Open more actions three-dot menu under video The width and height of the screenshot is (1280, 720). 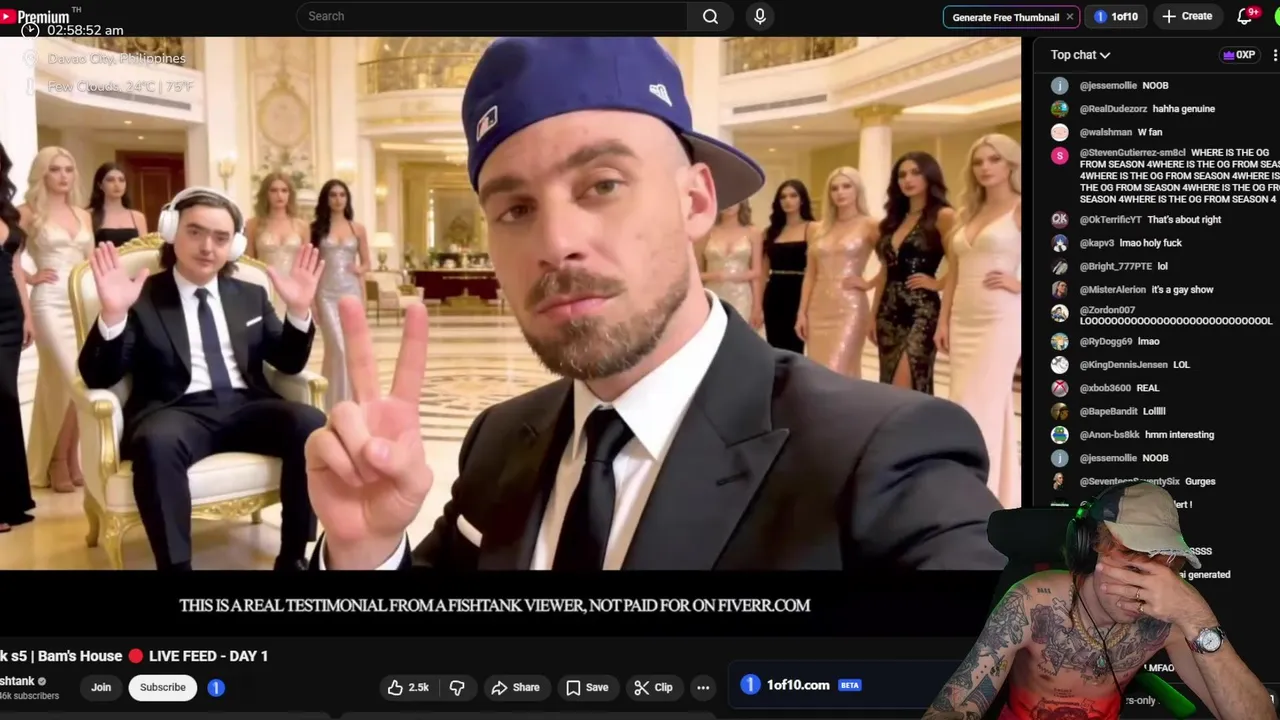[x=703, y=687]
